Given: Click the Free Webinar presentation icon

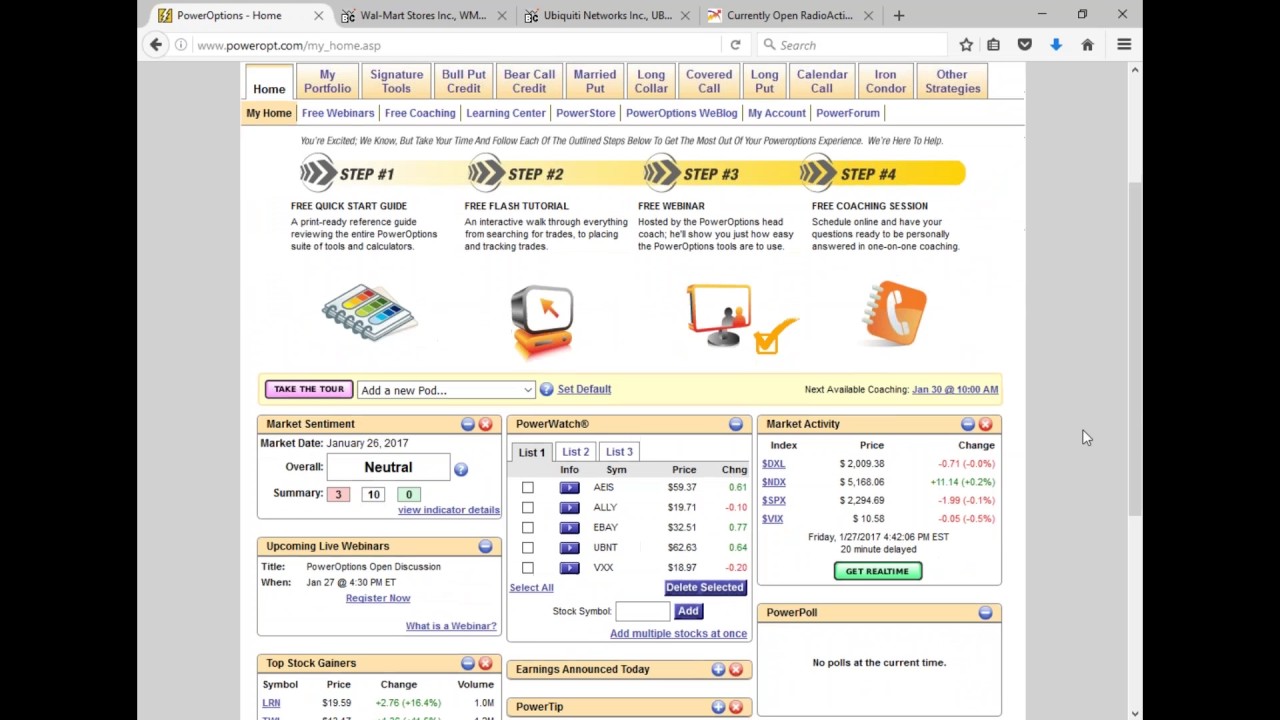Looking at the screenshot, I should (x=741, y=319).
